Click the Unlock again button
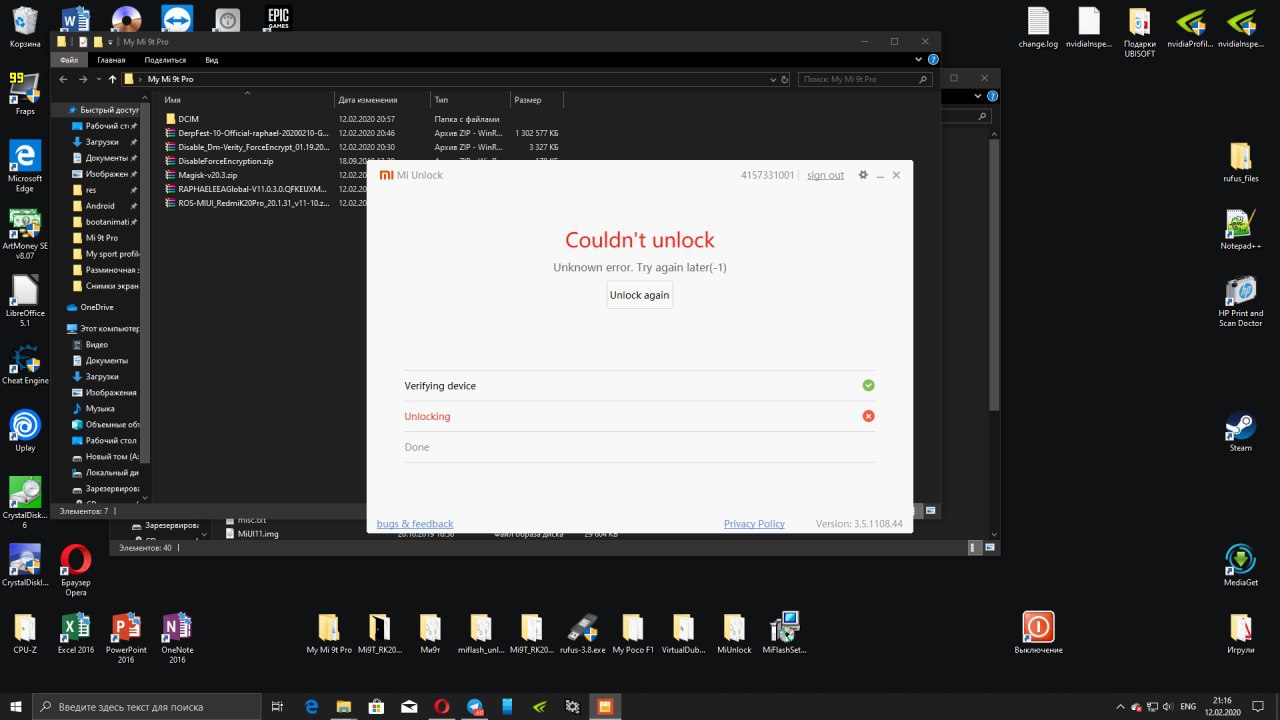Screen dimensions: 1280x720 click(x=640, y=295)
